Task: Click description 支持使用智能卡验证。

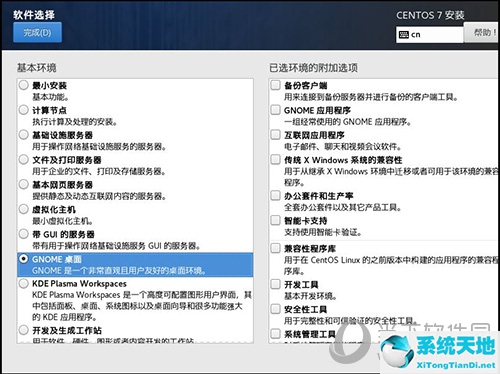Action: (323, 232)
